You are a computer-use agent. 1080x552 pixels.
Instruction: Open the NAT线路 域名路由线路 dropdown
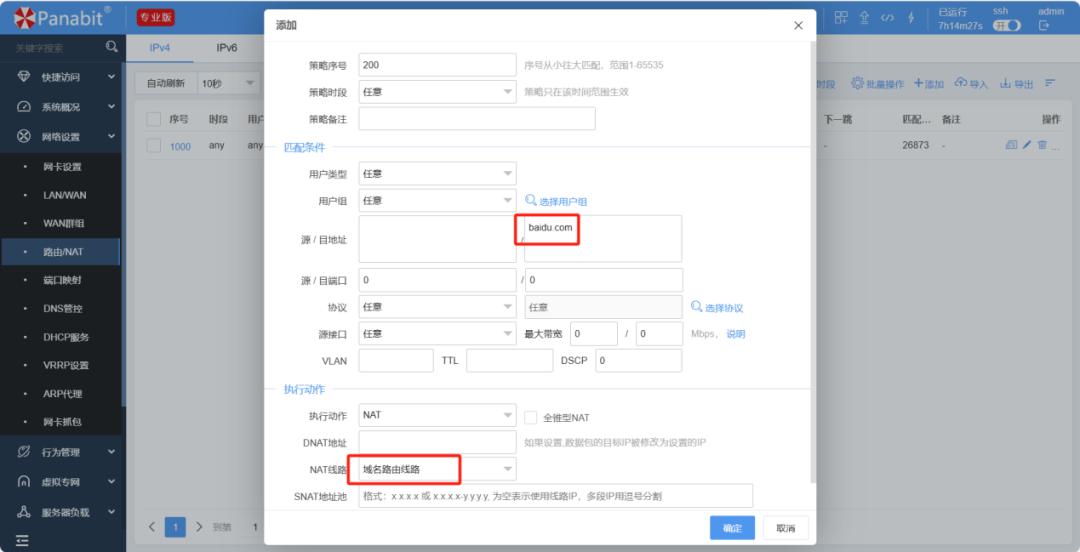[x=437, y=469]
